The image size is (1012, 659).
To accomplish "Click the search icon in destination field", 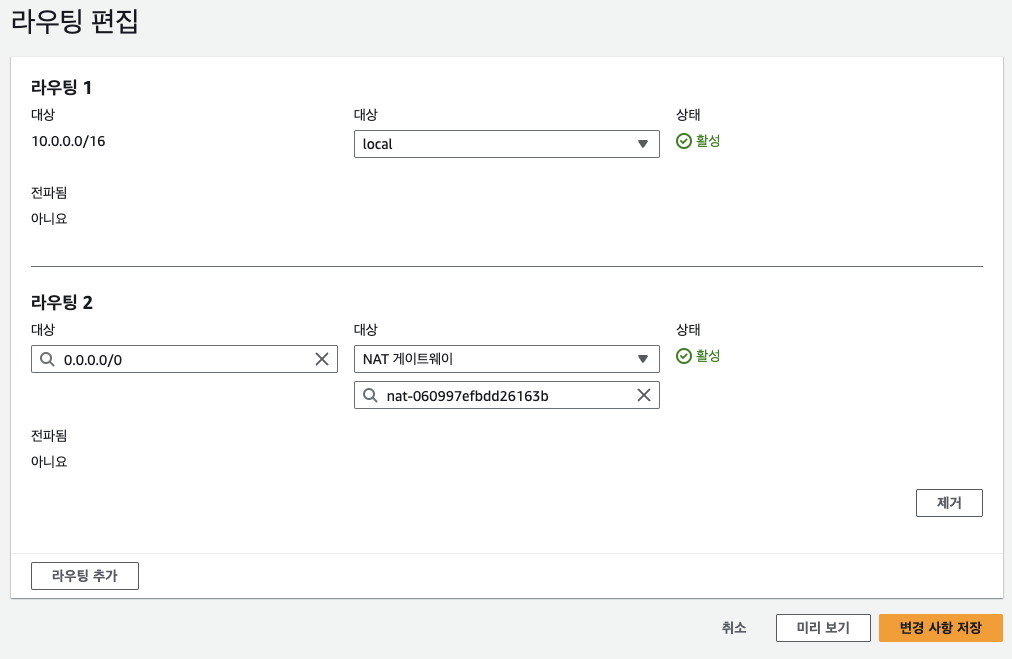I will pyautogui.click(x=47, y=360).
